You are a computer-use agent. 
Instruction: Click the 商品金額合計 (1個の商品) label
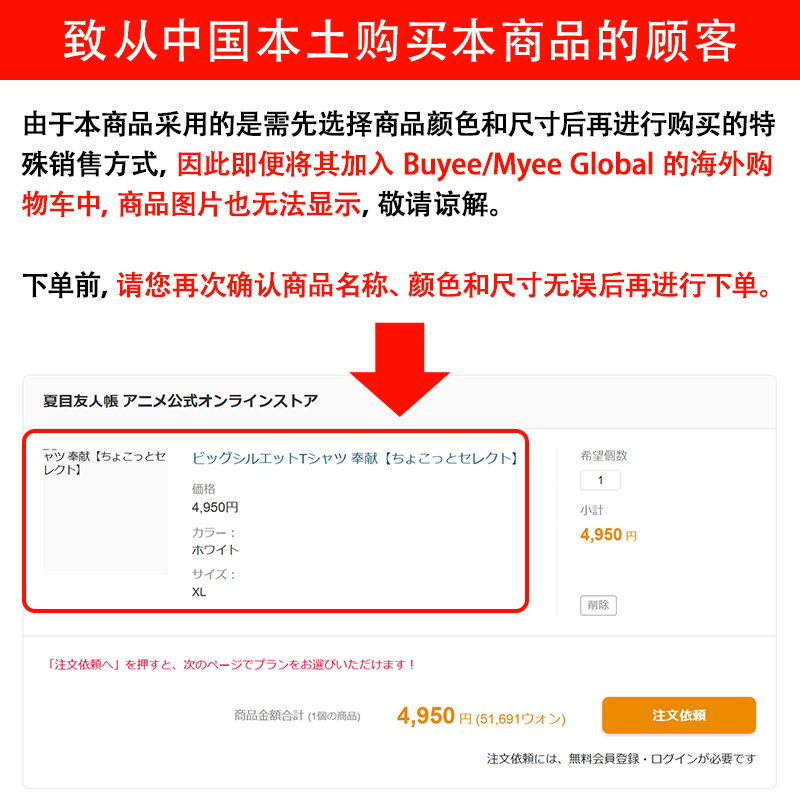tap(297, 716)
